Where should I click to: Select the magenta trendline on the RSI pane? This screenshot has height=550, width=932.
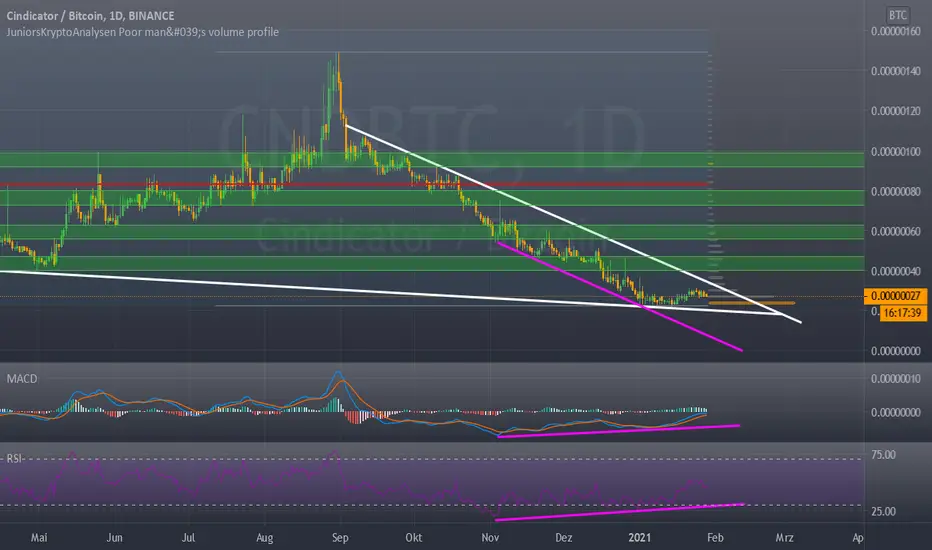[x=619, y=512]
